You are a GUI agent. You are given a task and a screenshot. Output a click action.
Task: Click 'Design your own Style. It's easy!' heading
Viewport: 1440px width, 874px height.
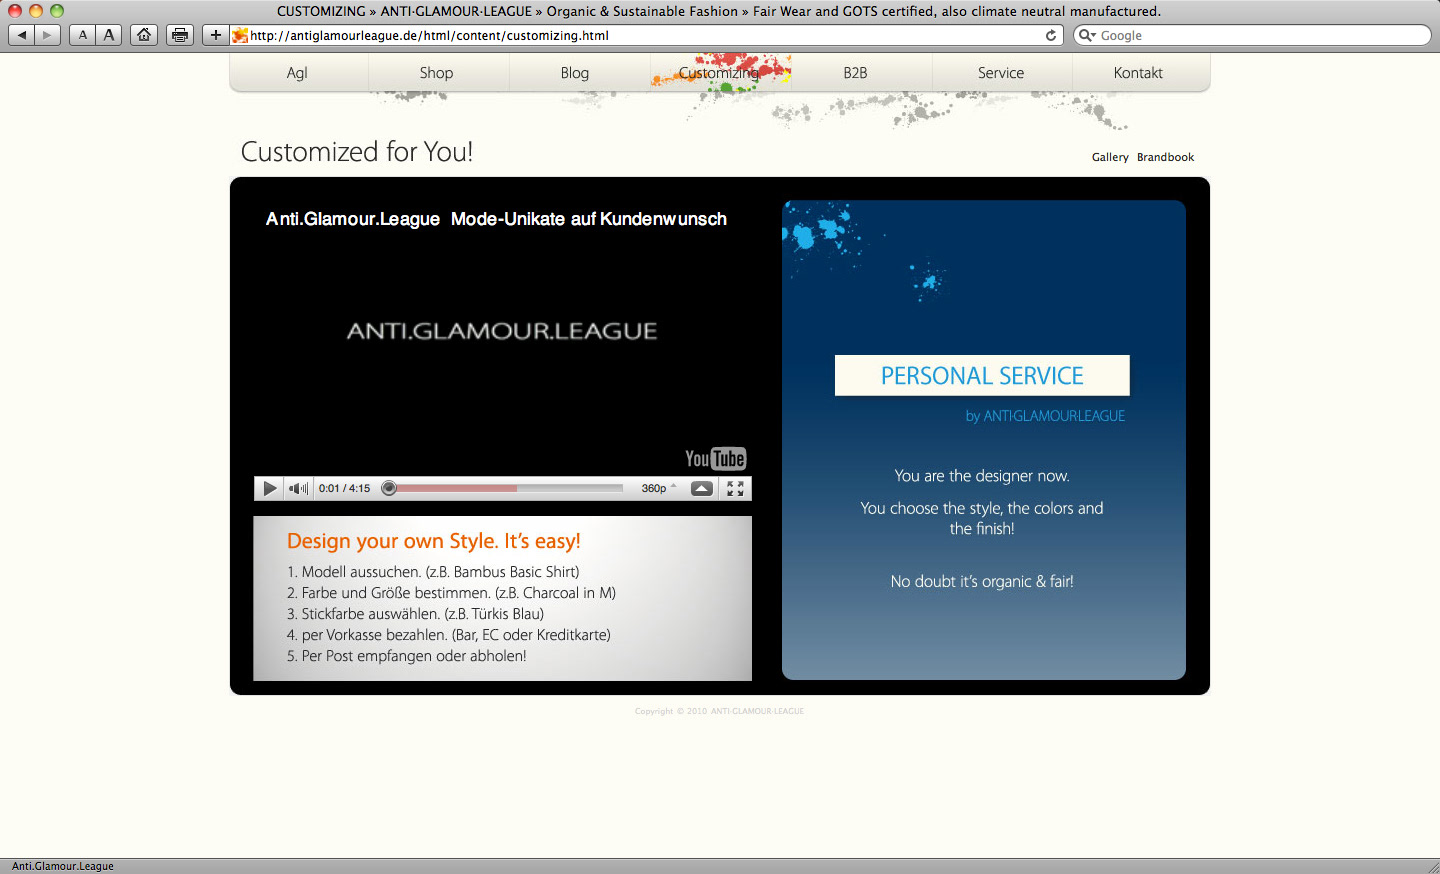[x=434, y=541]
